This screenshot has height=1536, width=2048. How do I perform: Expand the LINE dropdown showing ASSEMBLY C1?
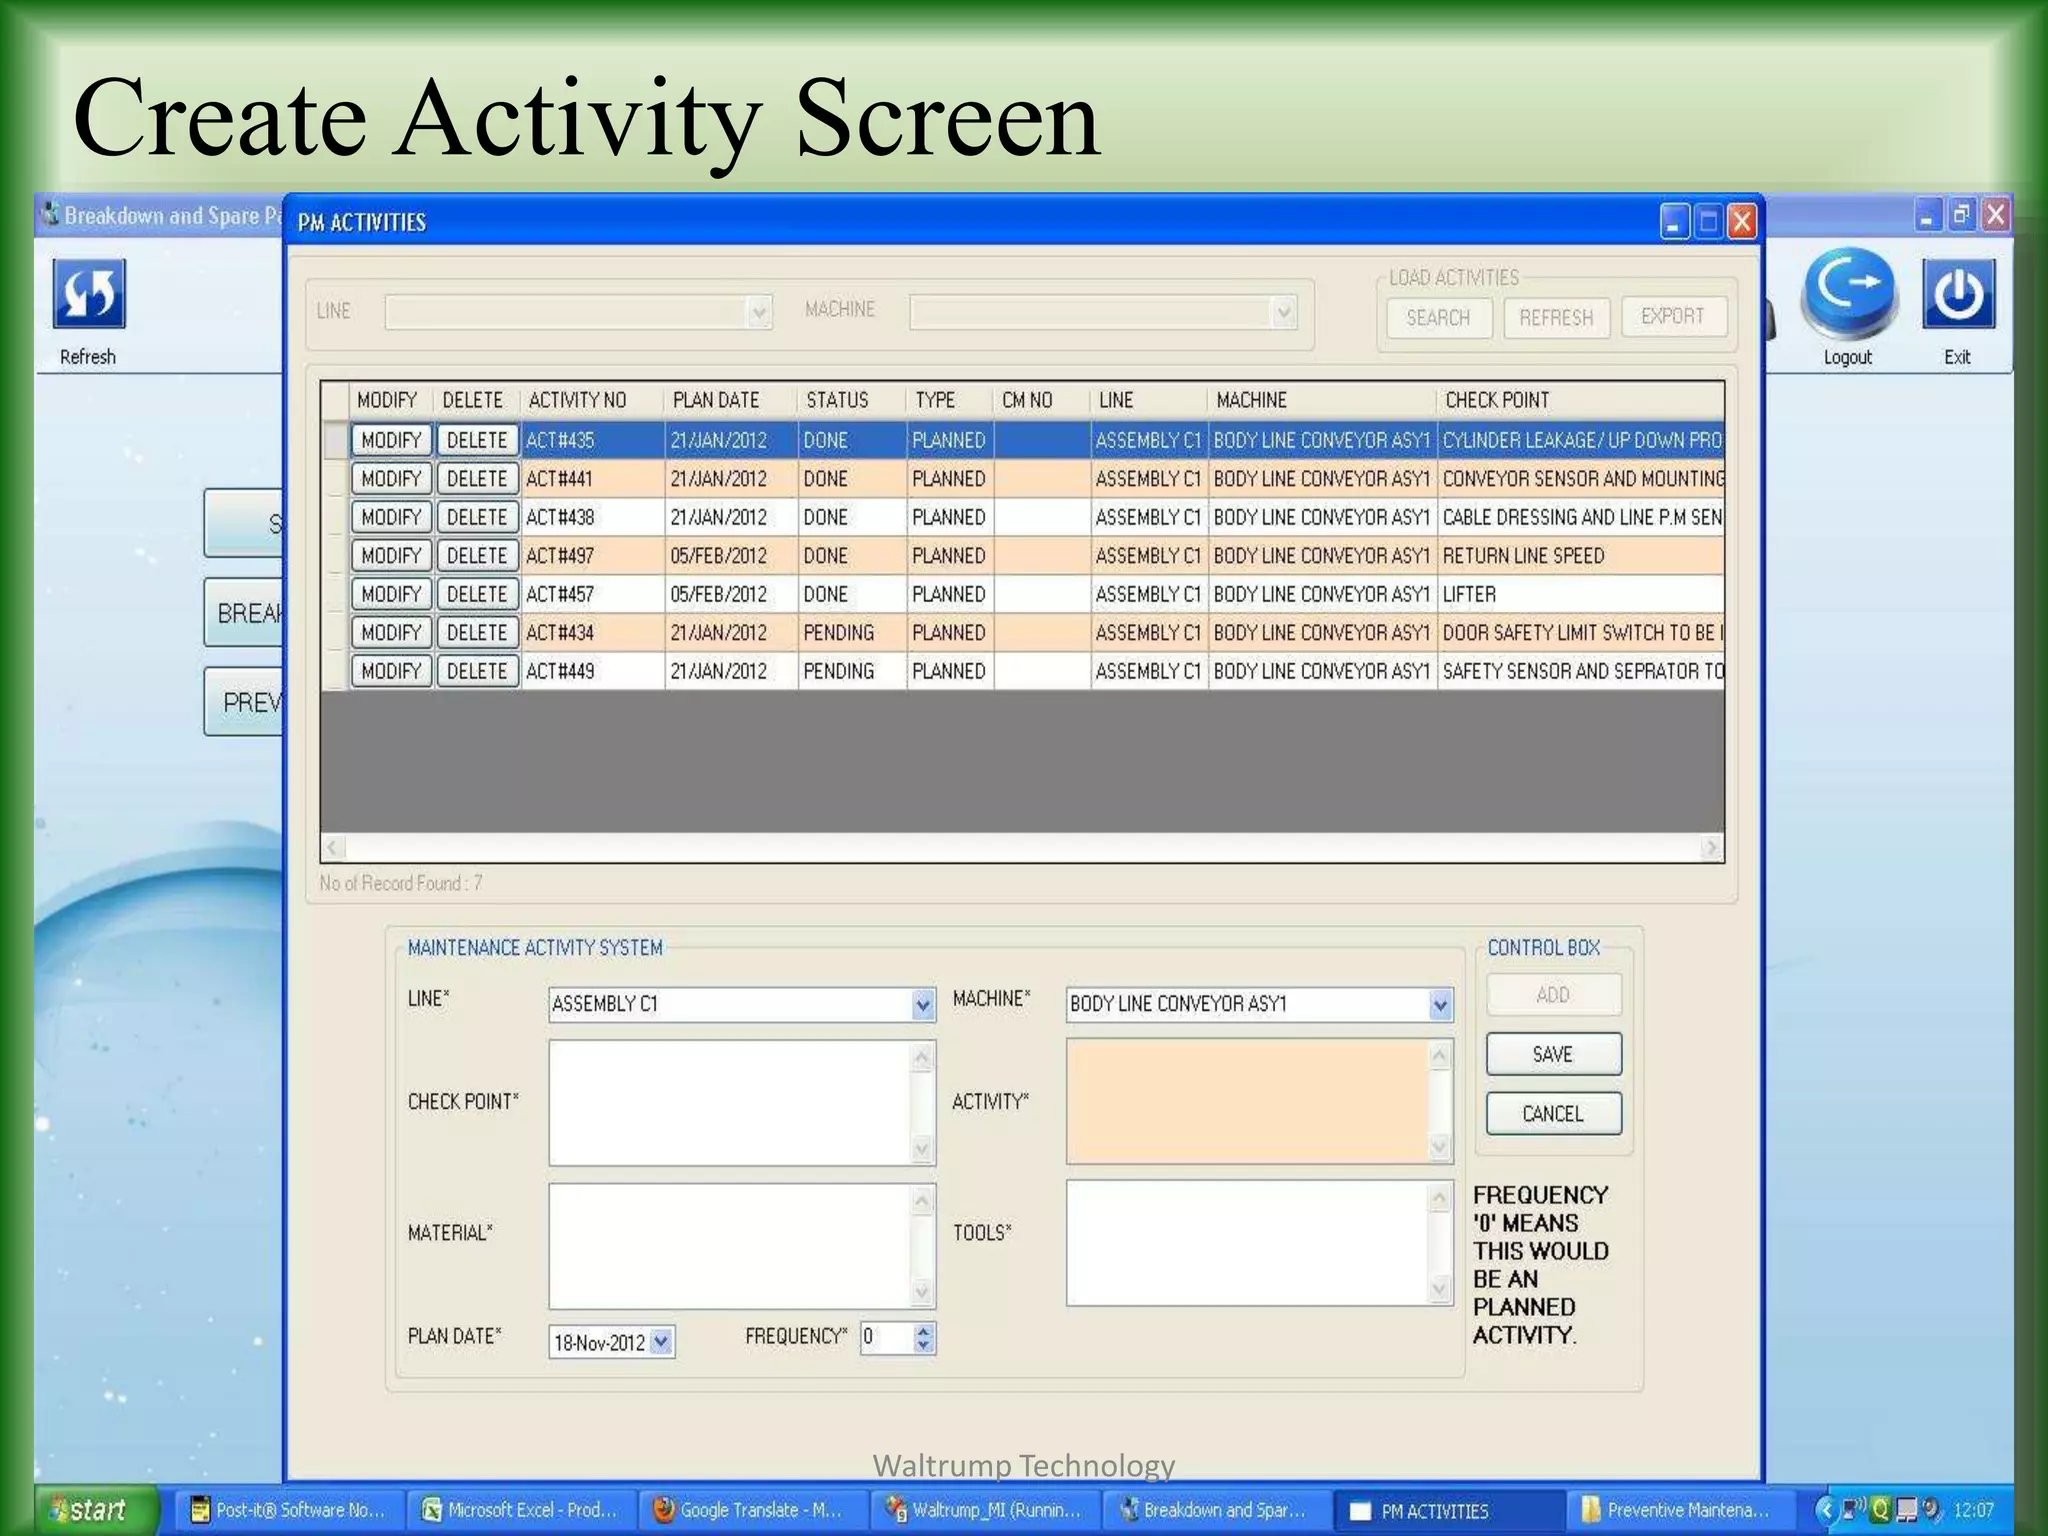pyautogui.click(x=923, y=1005)
